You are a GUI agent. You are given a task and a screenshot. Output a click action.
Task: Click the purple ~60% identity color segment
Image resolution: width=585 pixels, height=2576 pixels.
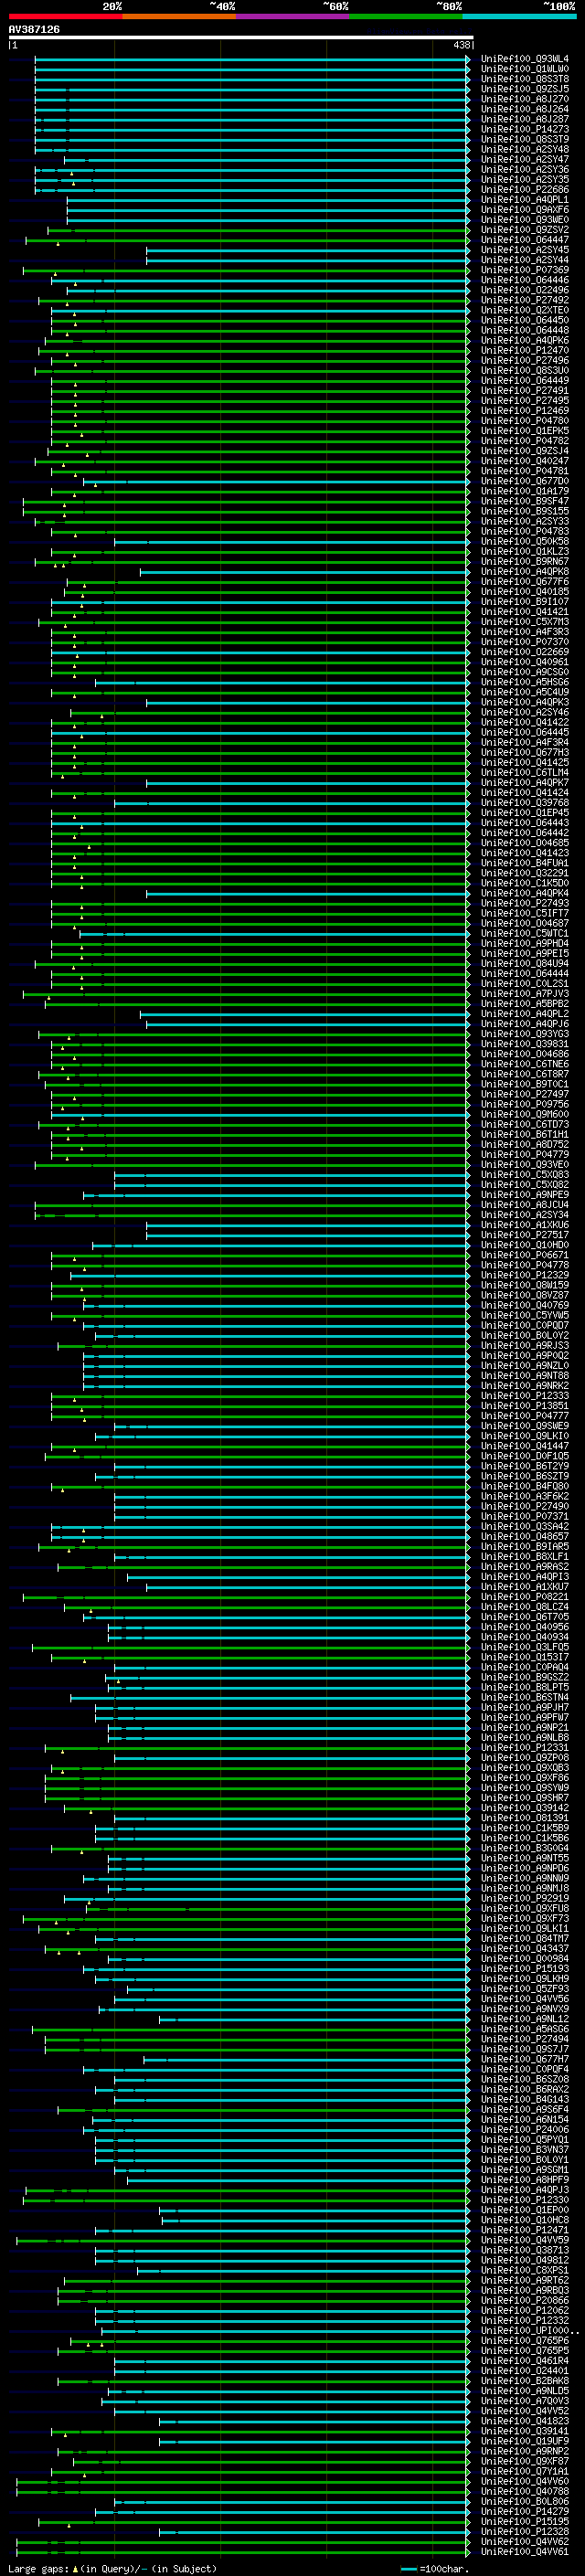292,16
